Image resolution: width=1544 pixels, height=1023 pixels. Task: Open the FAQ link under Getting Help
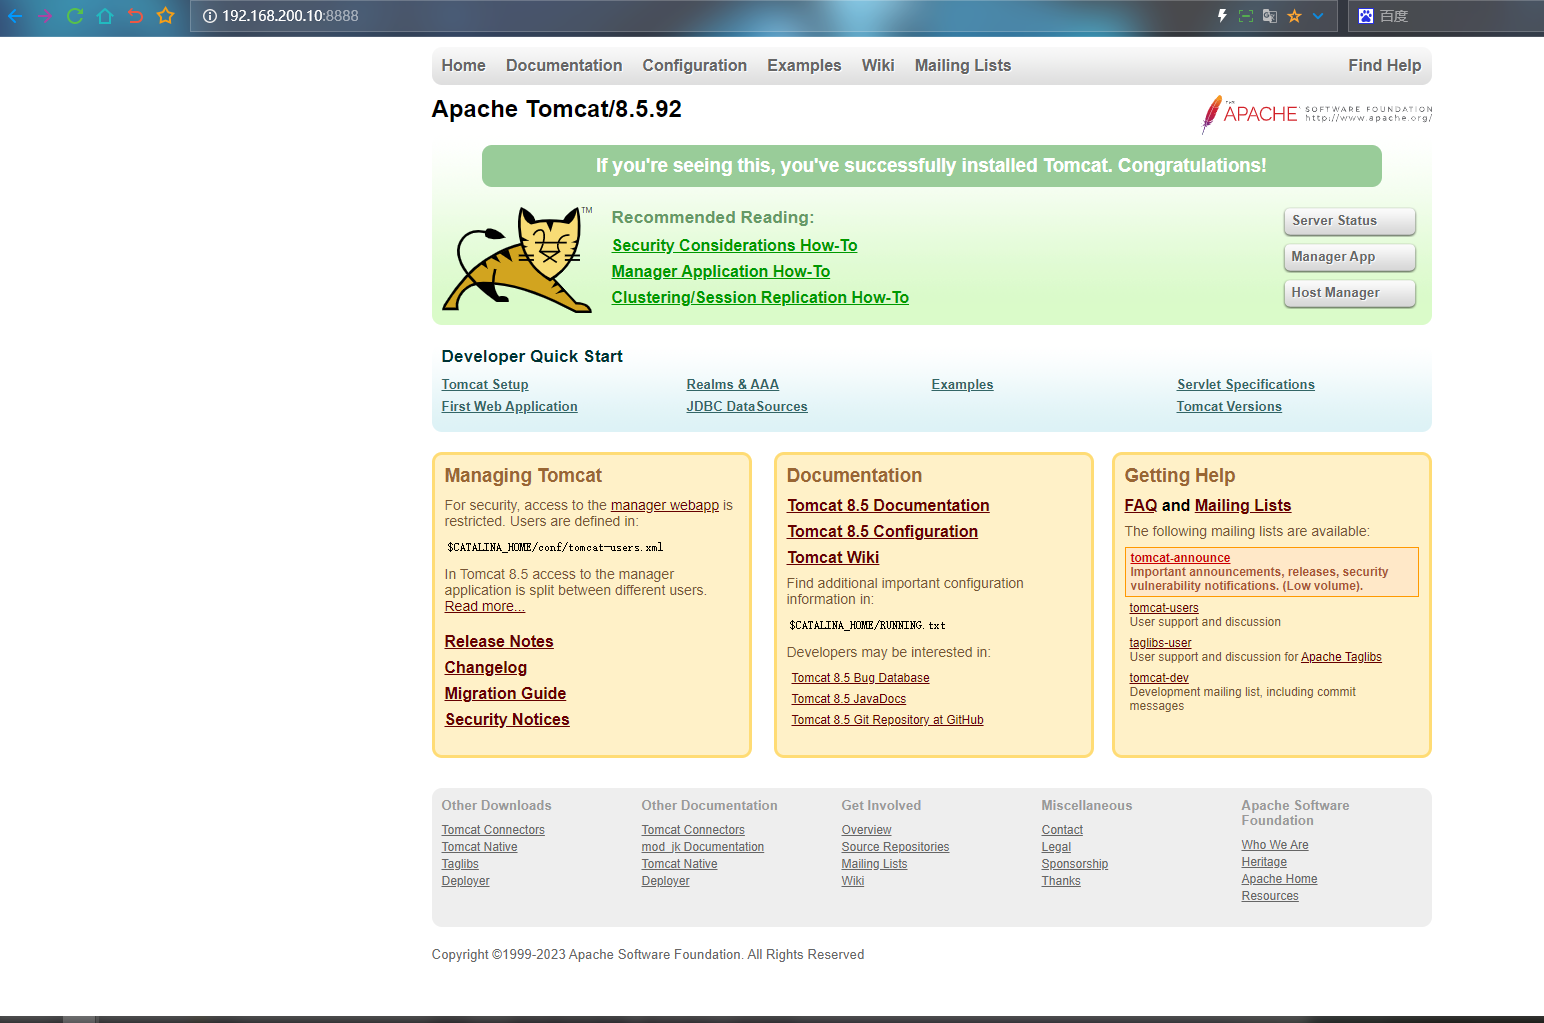click(x=1141, y=506)
